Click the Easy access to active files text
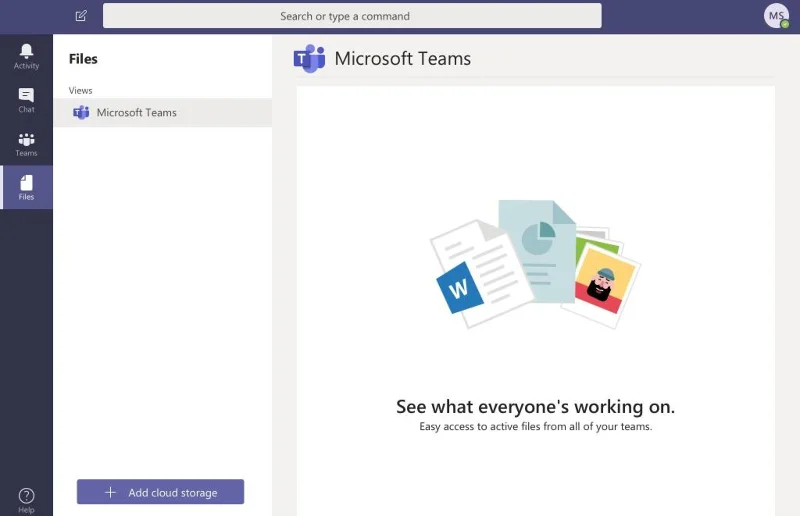800x516 pixels. pos(536,427)
